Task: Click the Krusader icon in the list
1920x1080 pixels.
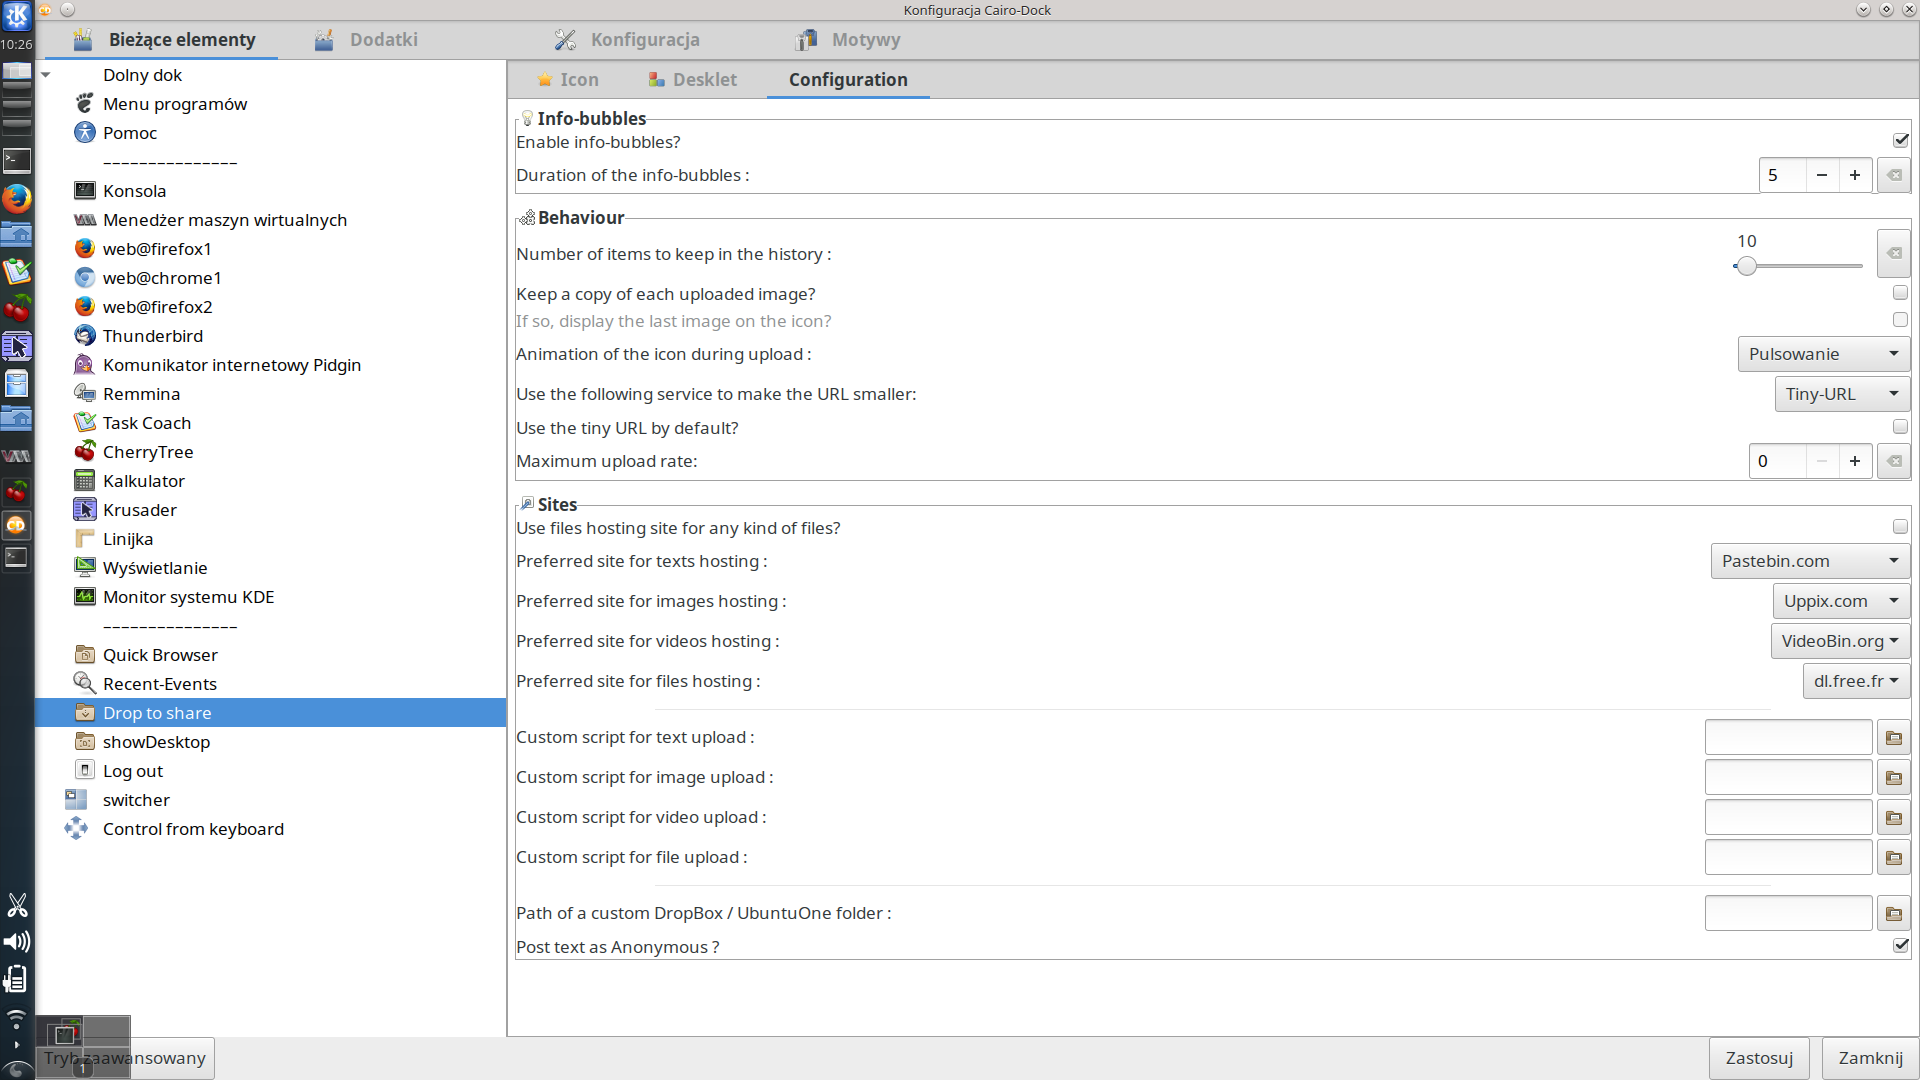Action: click(x=85, y=509)
